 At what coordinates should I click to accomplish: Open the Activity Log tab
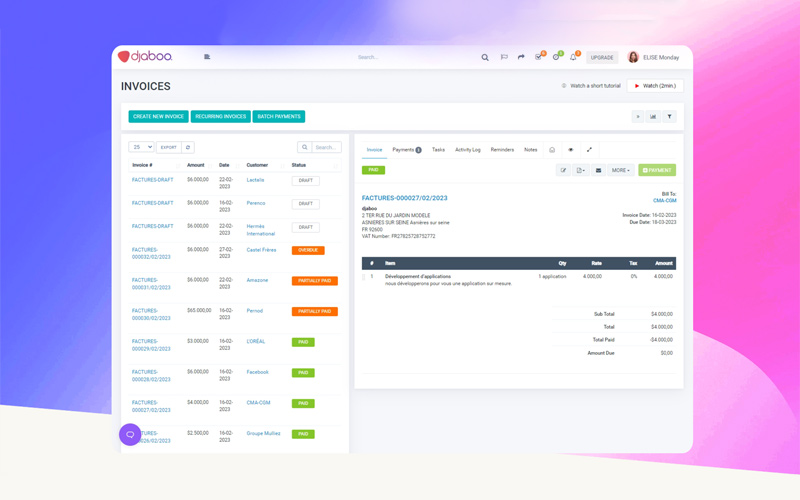467,150
